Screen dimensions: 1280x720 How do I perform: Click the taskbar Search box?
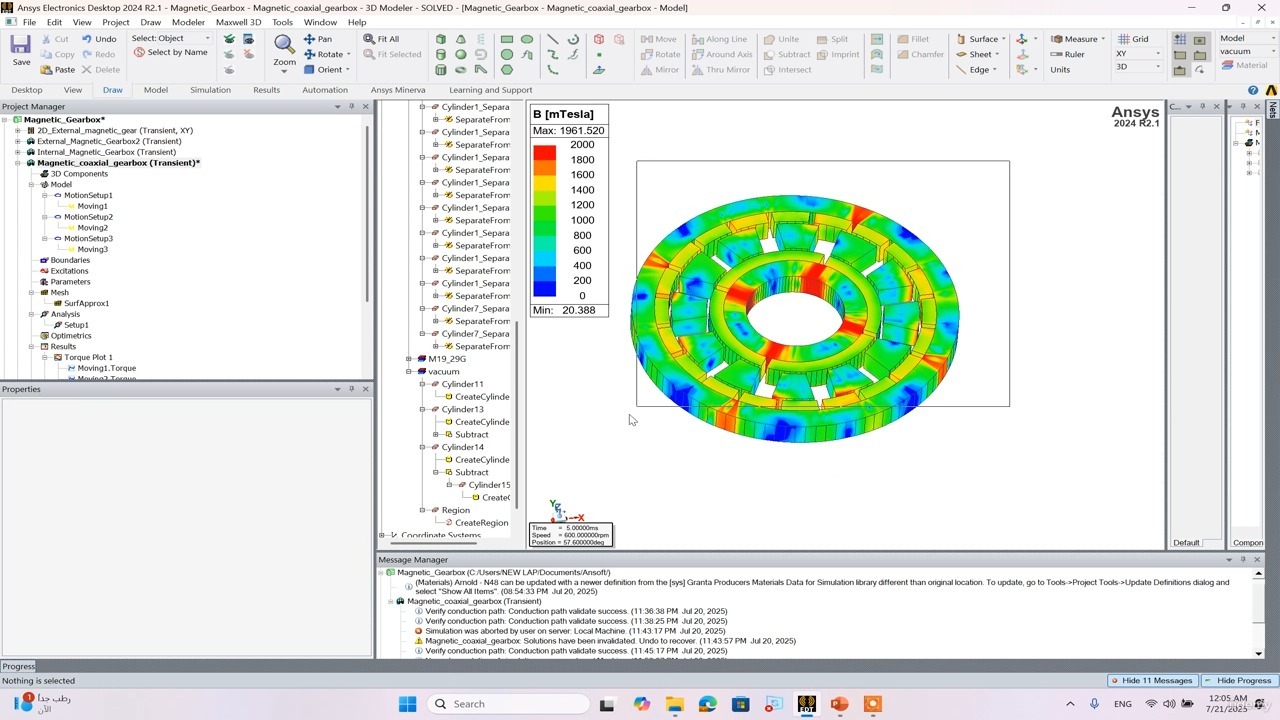[509, 704]
